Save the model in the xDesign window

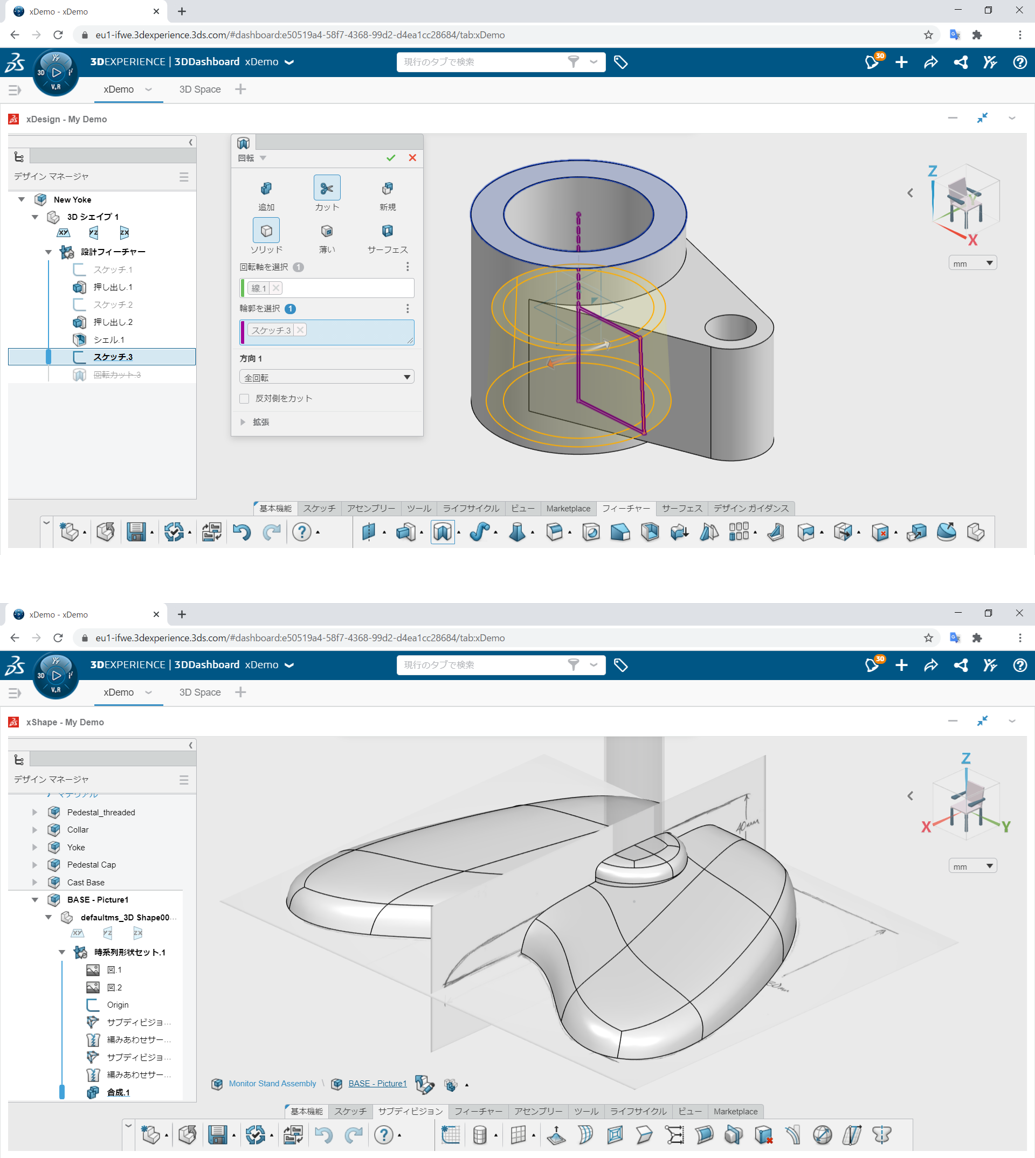point(136,532)
